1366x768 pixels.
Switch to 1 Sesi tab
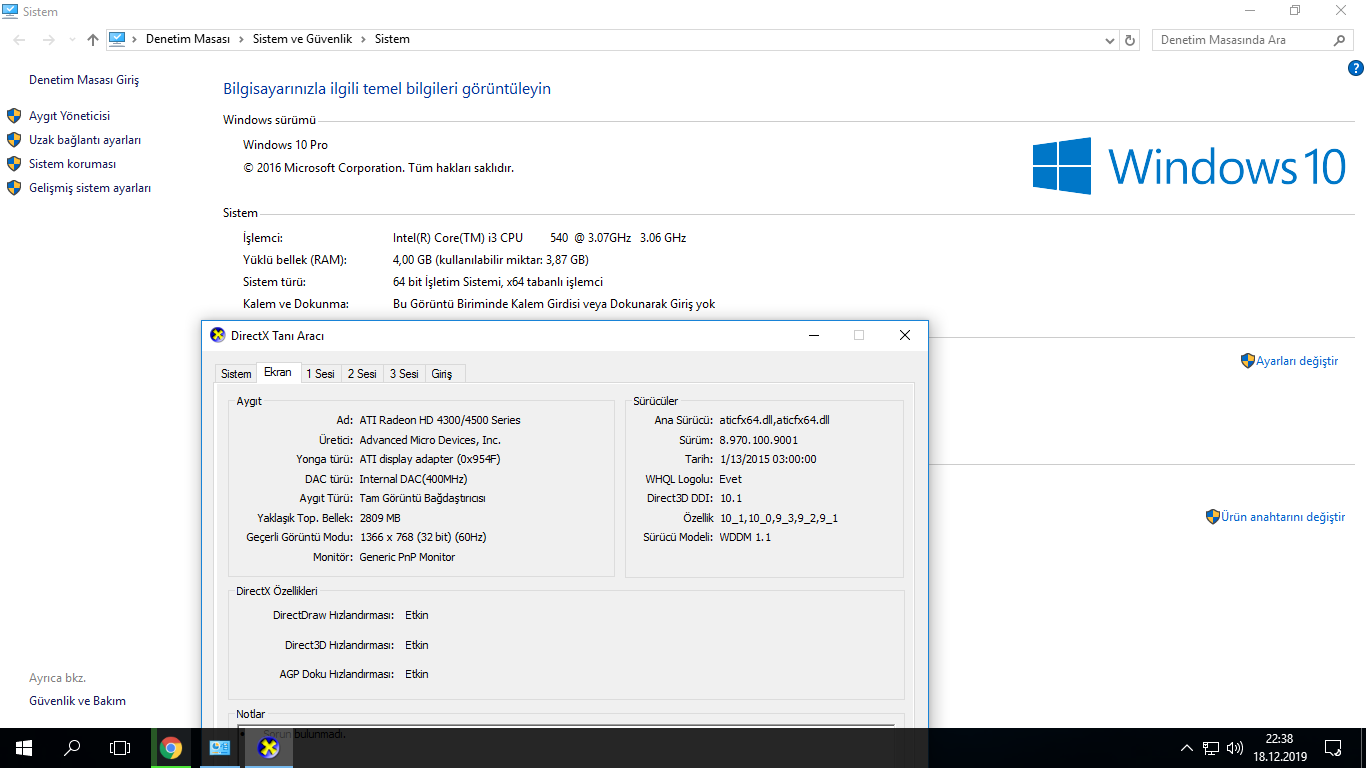click(320, 374)
